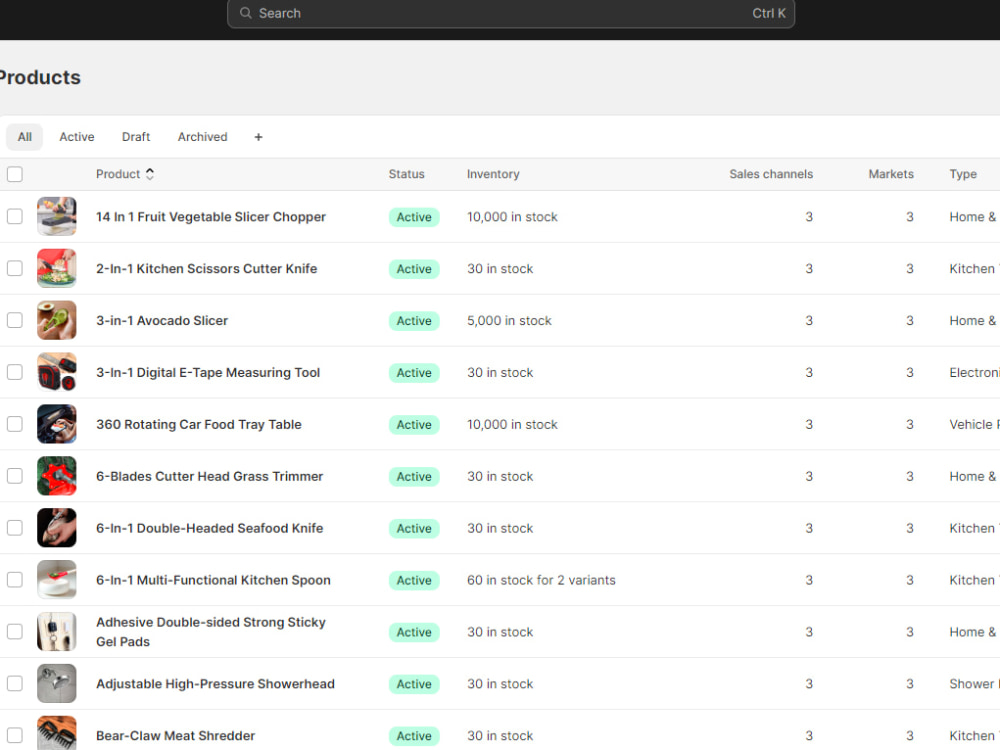This screenshot has width=1000, height=750.
Task: Tick 6-In-1 Double-Headed Seafood Knife checkbox
Action: coord(15,527)
